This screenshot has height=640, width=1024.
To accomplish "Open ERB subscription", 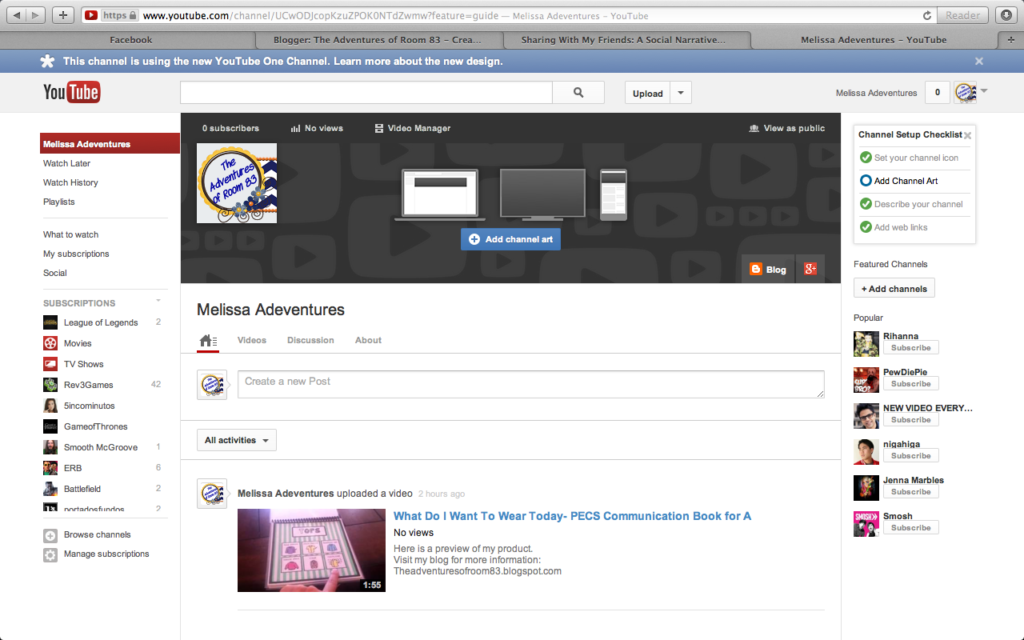I will [72, 468].
